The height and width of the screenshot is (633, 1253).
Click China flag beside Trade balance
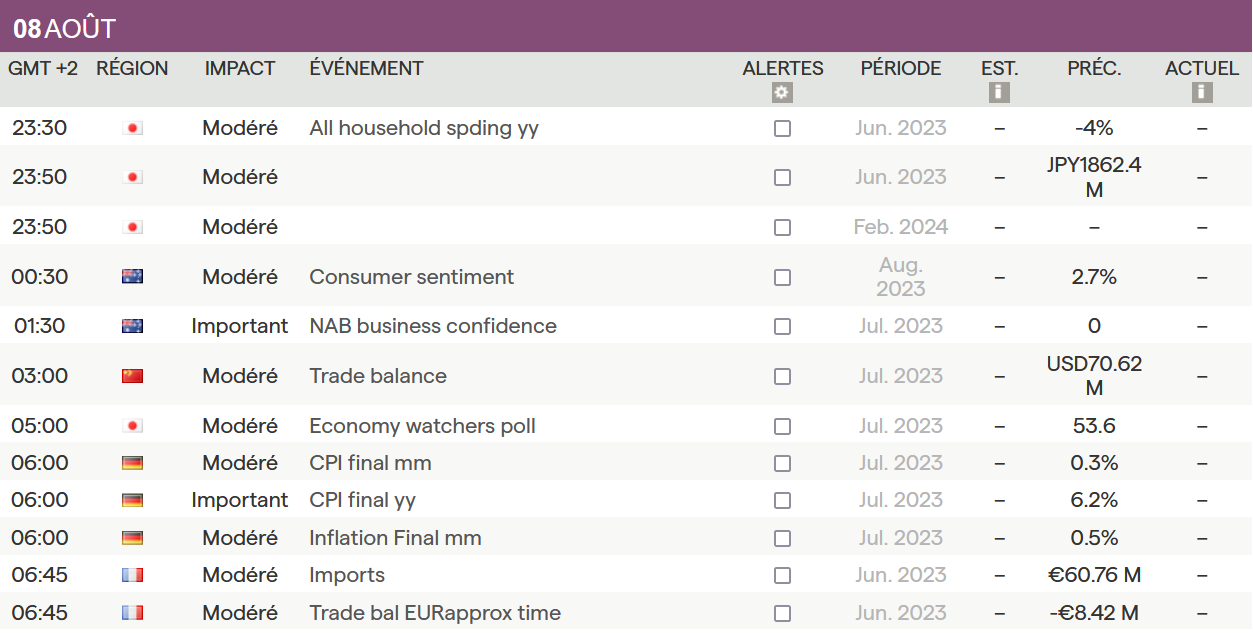click(132, 376)
